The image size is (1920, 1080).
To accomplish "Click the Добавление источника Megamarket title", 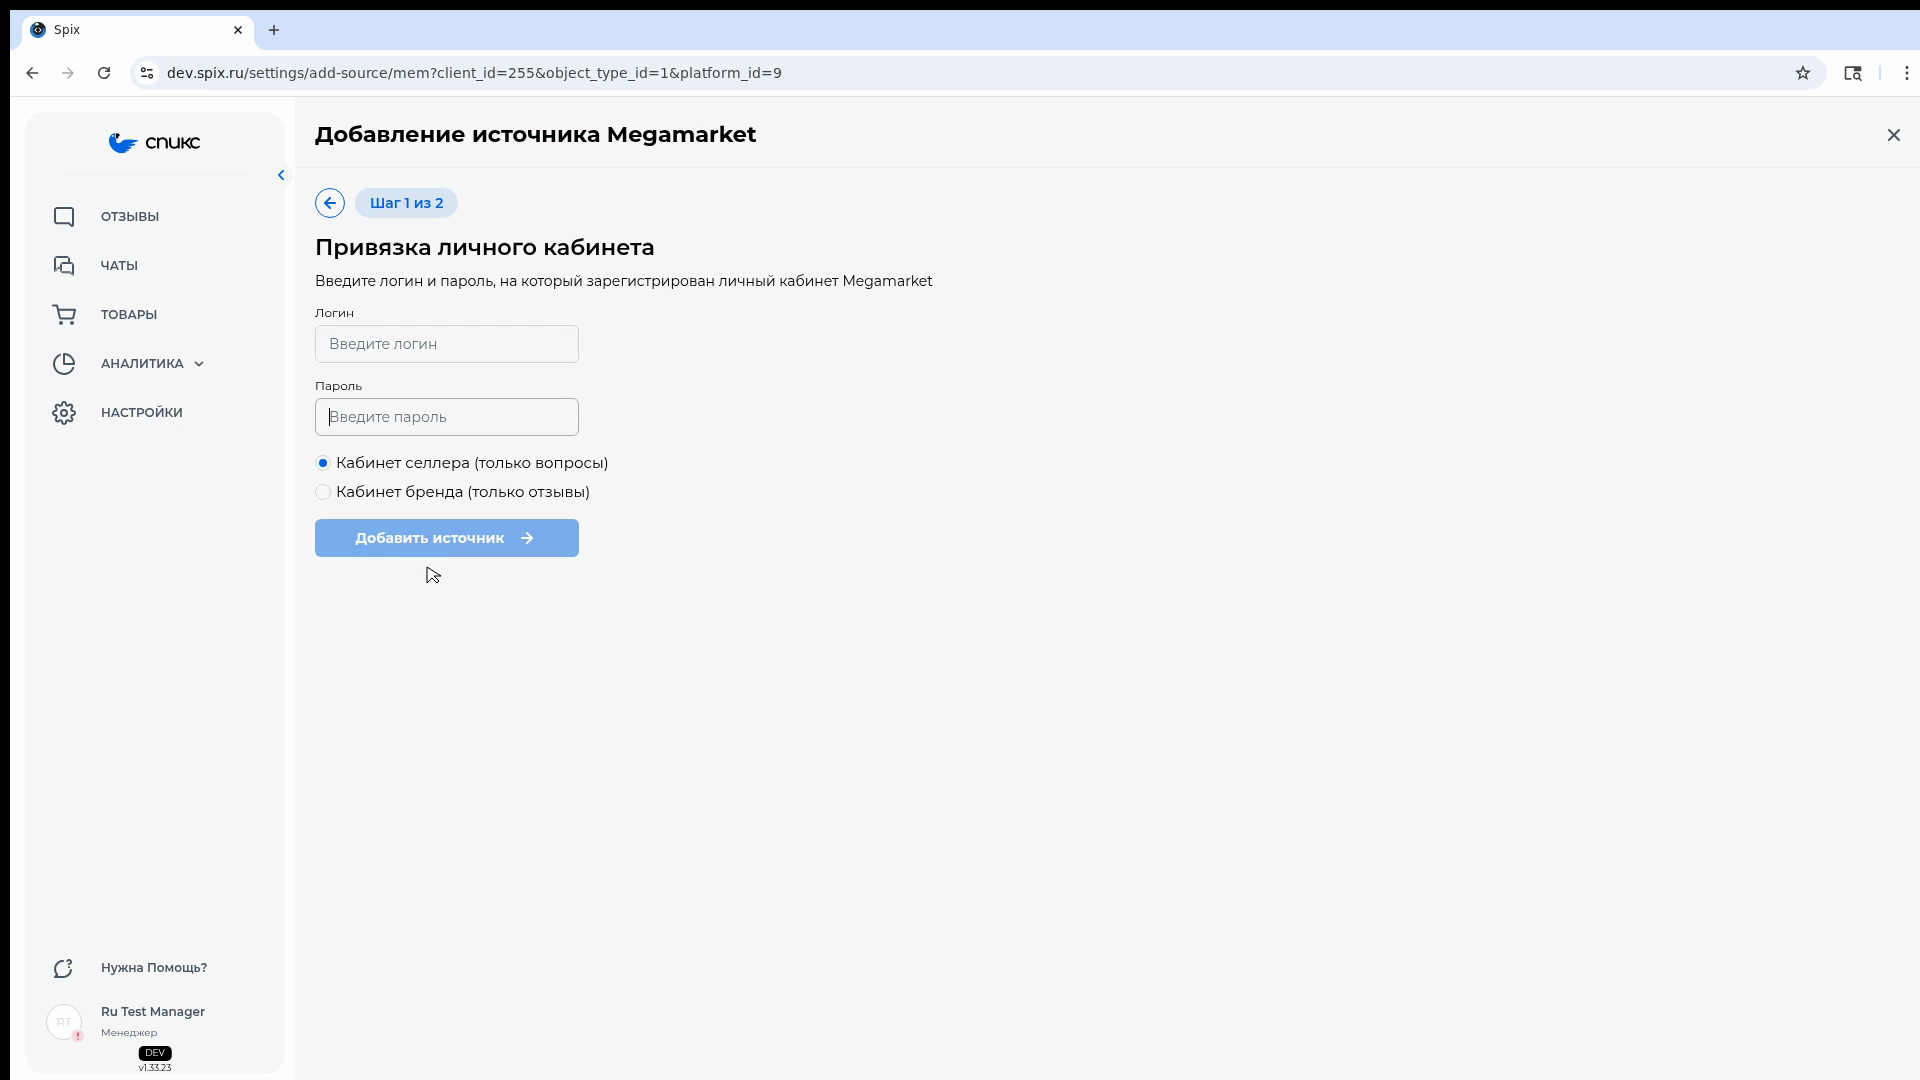I will point(536,135).
